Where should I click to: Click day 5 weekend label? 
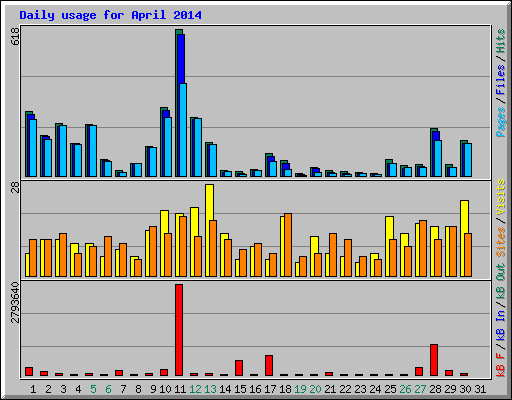tap(93, 389)
